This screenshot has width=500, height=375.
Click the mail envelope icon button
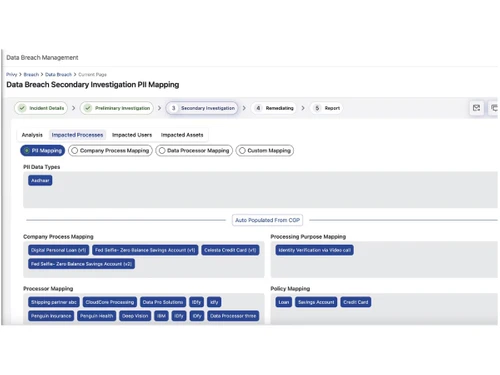pyautogui.click(x=476, y=108)
